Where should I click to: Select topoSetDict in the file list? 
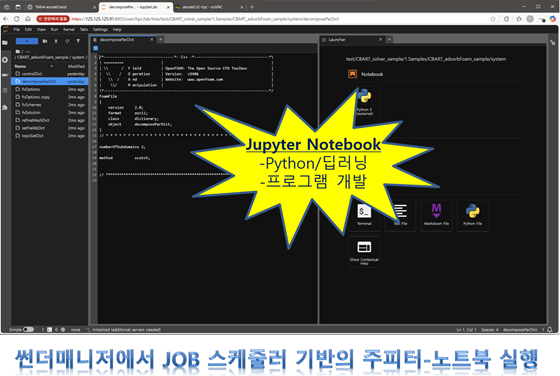[49, 136]
